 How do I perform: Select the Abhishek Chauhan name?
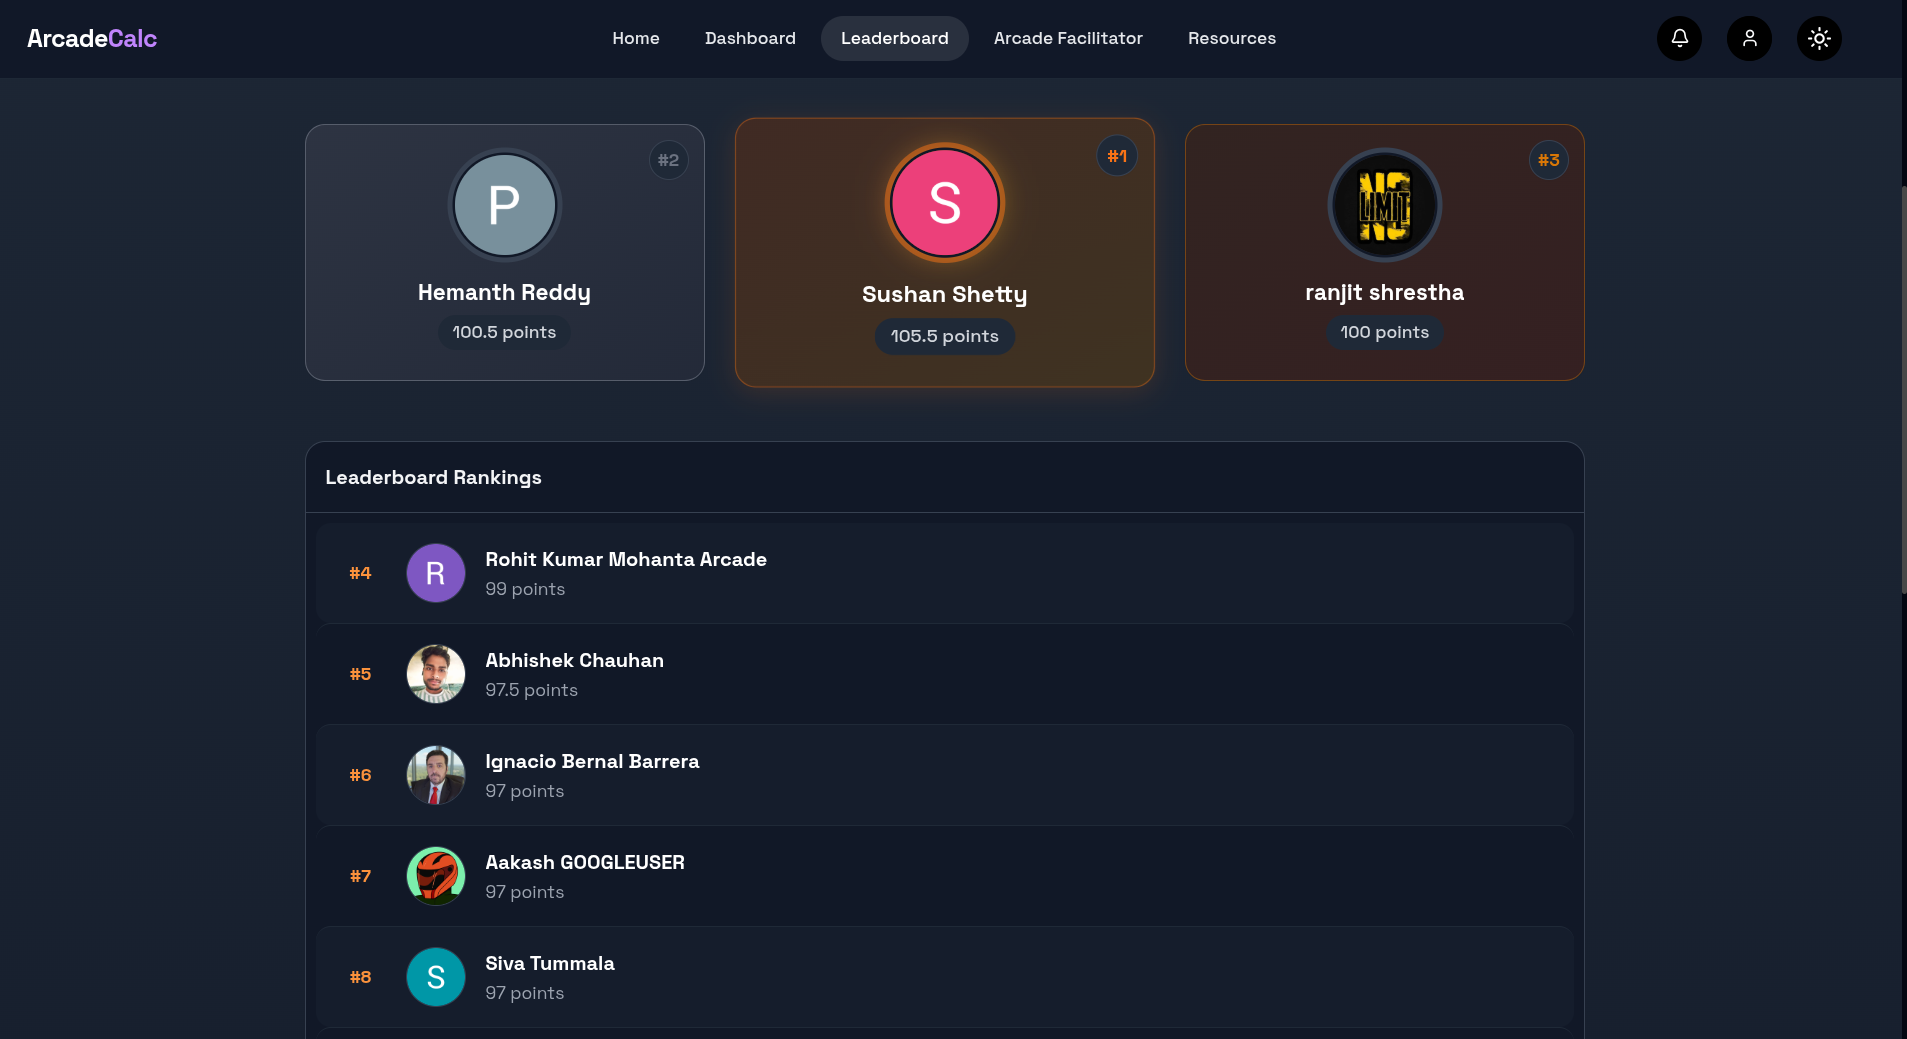[574, 661]
